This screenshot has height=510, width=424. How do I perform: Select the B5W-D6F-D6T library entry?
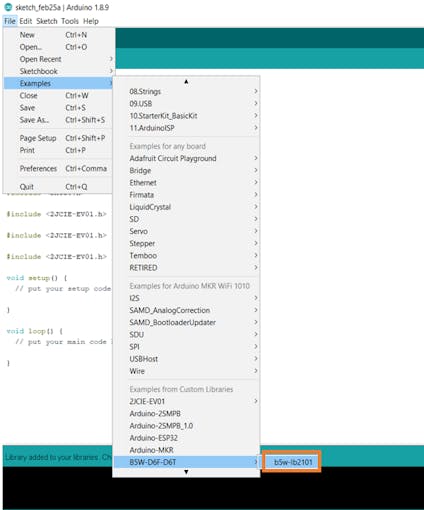pyautogui.click(x=186, y=462)
